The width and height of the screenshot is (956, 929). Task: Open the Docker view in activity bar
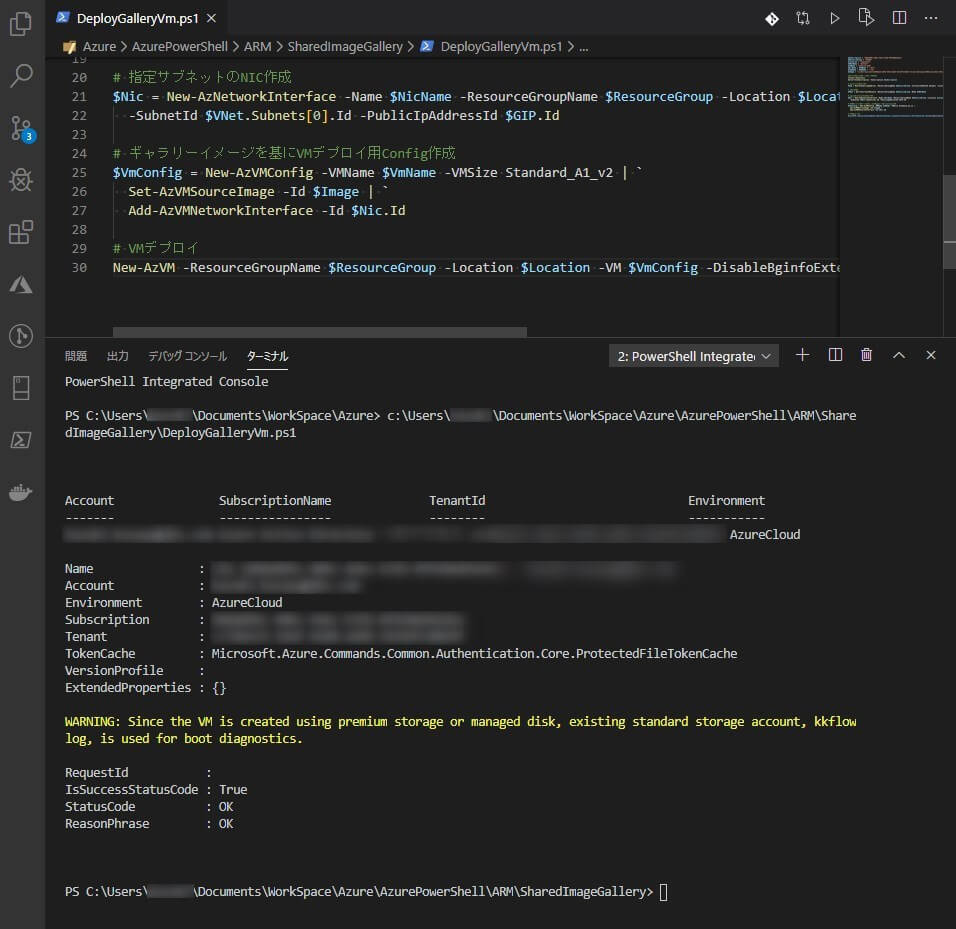[x=21, y=493]
